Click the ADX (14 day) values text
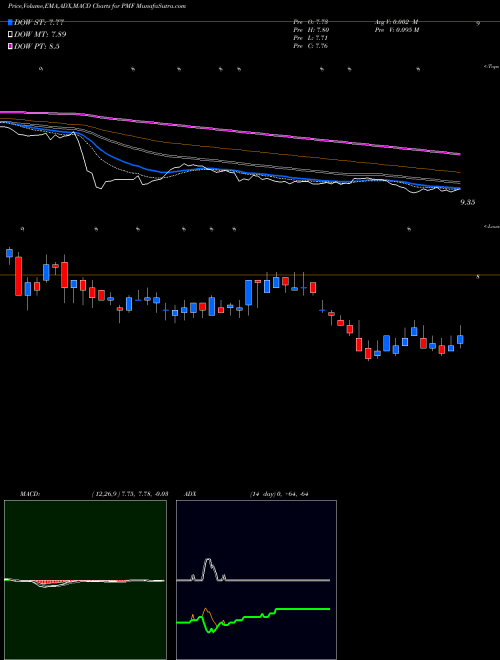The width and height of the screenshot is (500, 660). [279, 494]
